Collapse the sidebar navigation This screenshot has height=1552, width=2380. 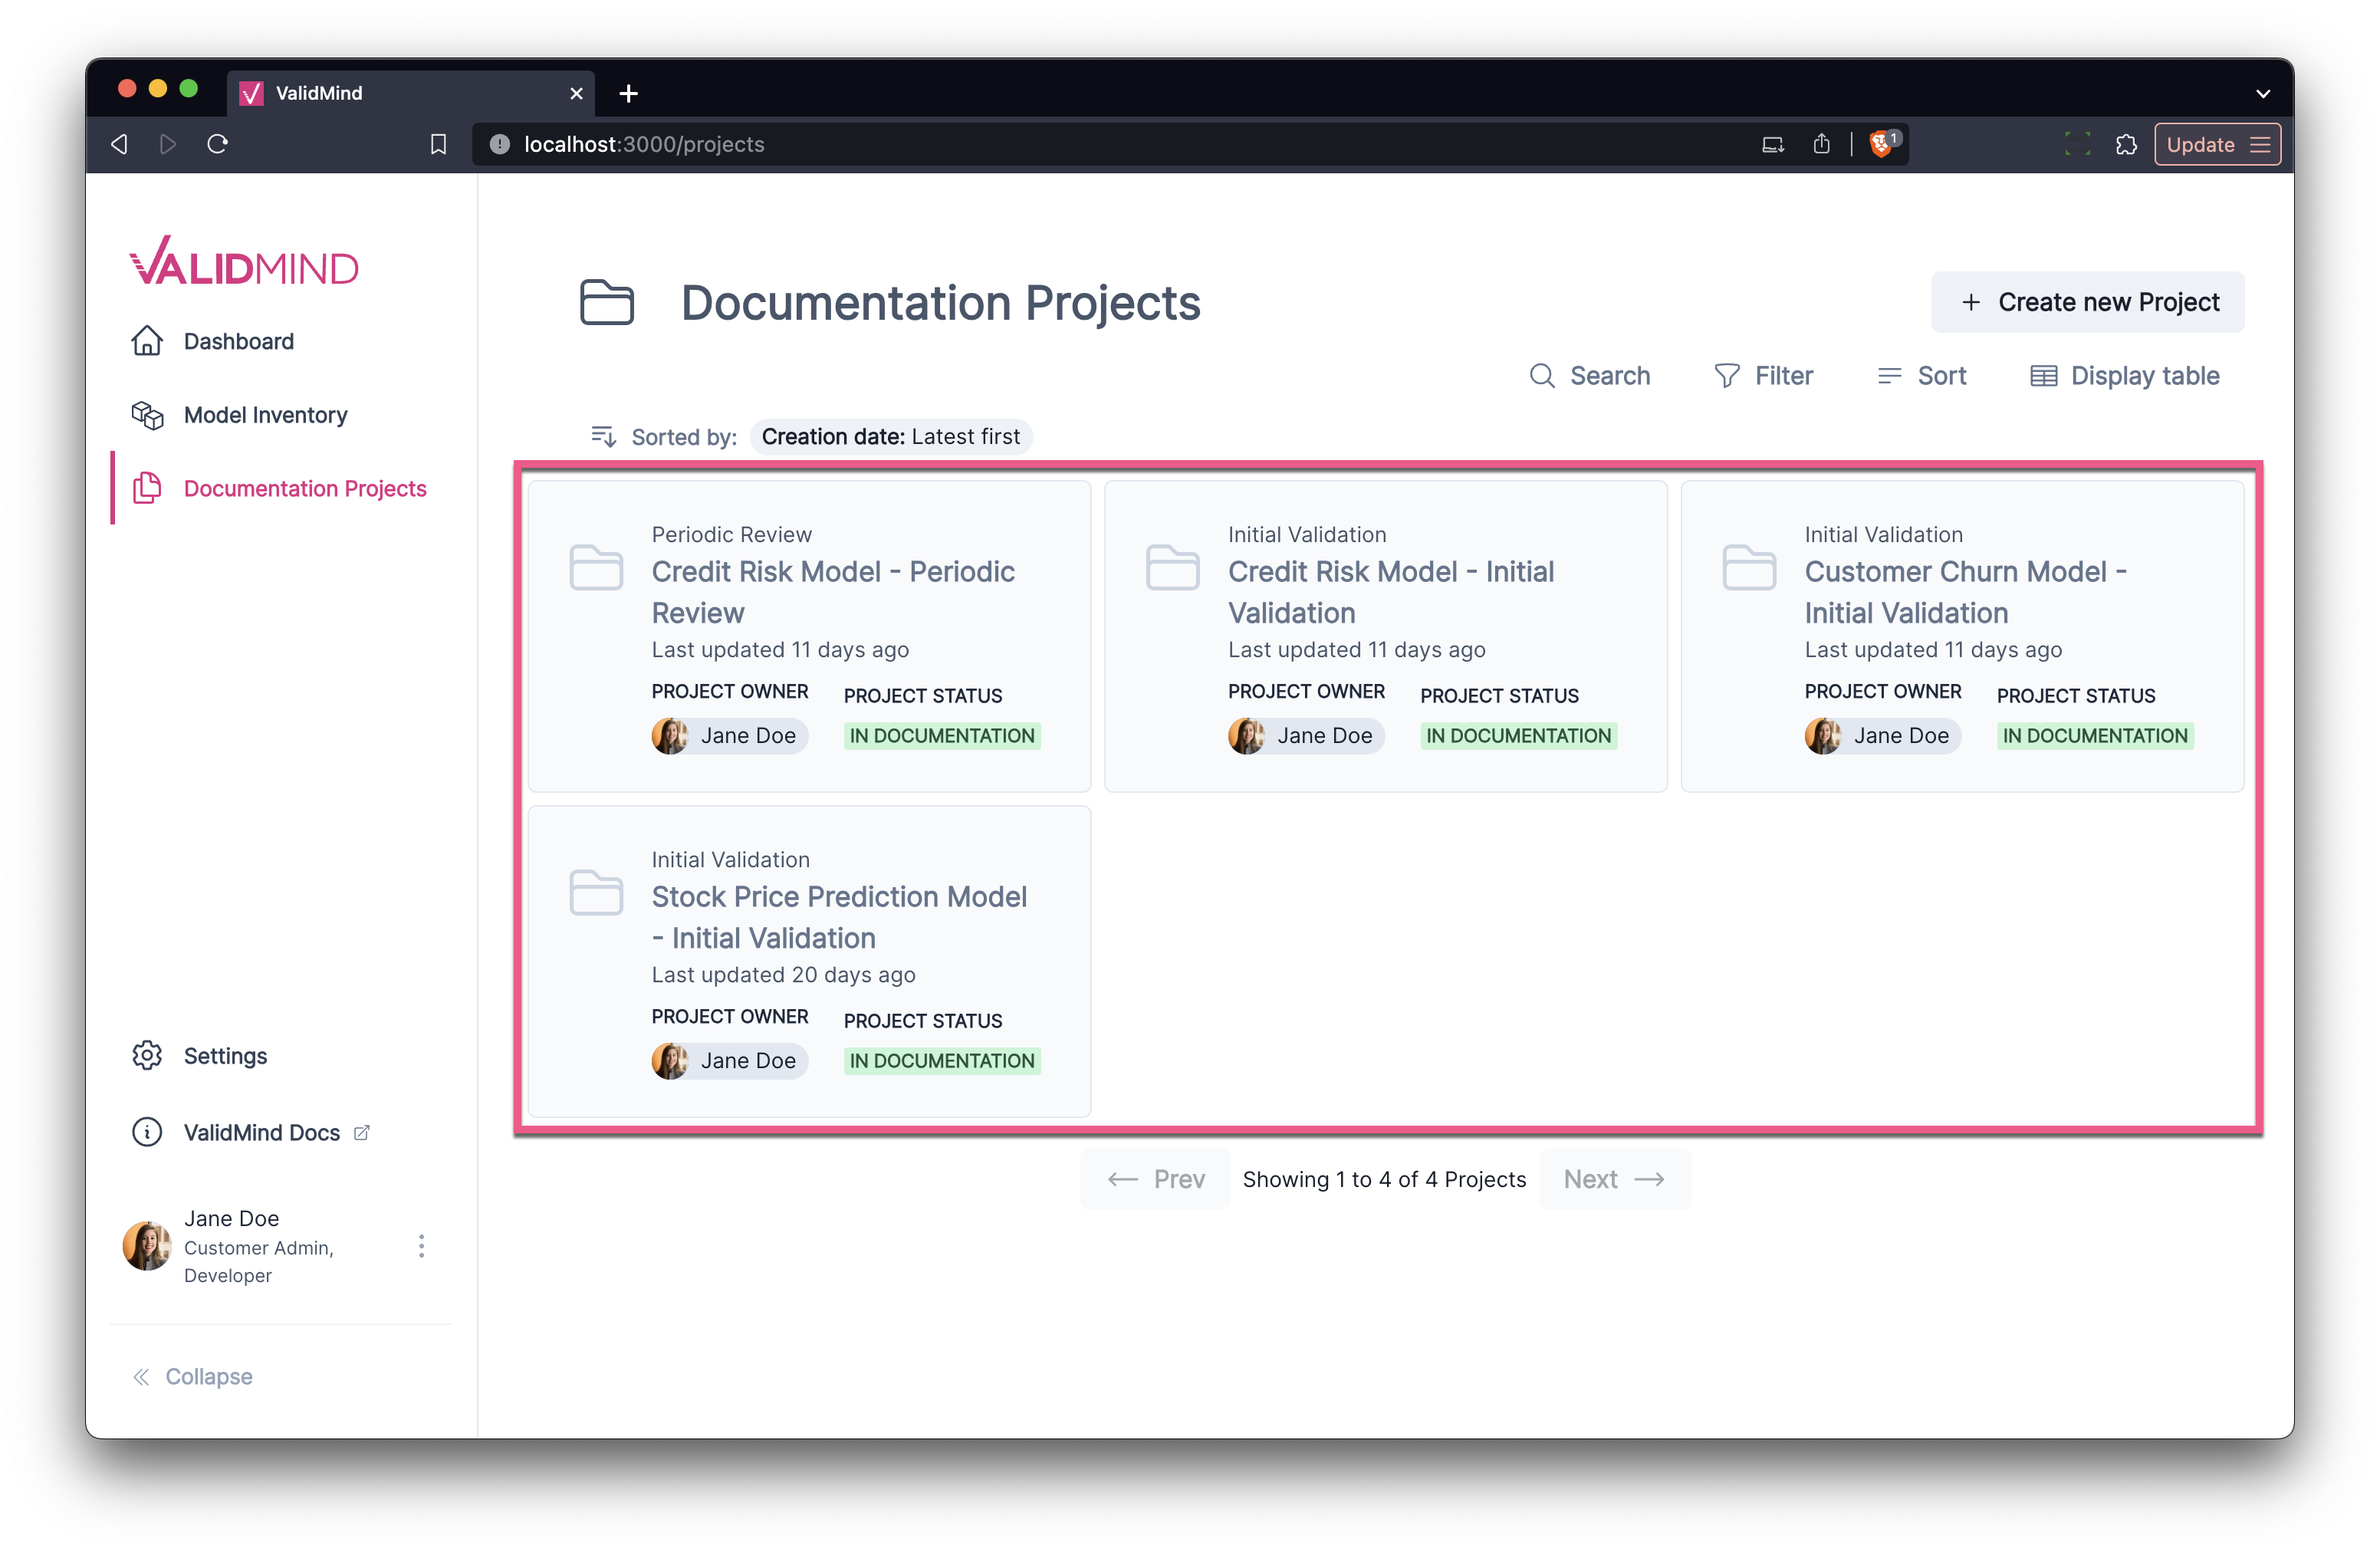192,1376
